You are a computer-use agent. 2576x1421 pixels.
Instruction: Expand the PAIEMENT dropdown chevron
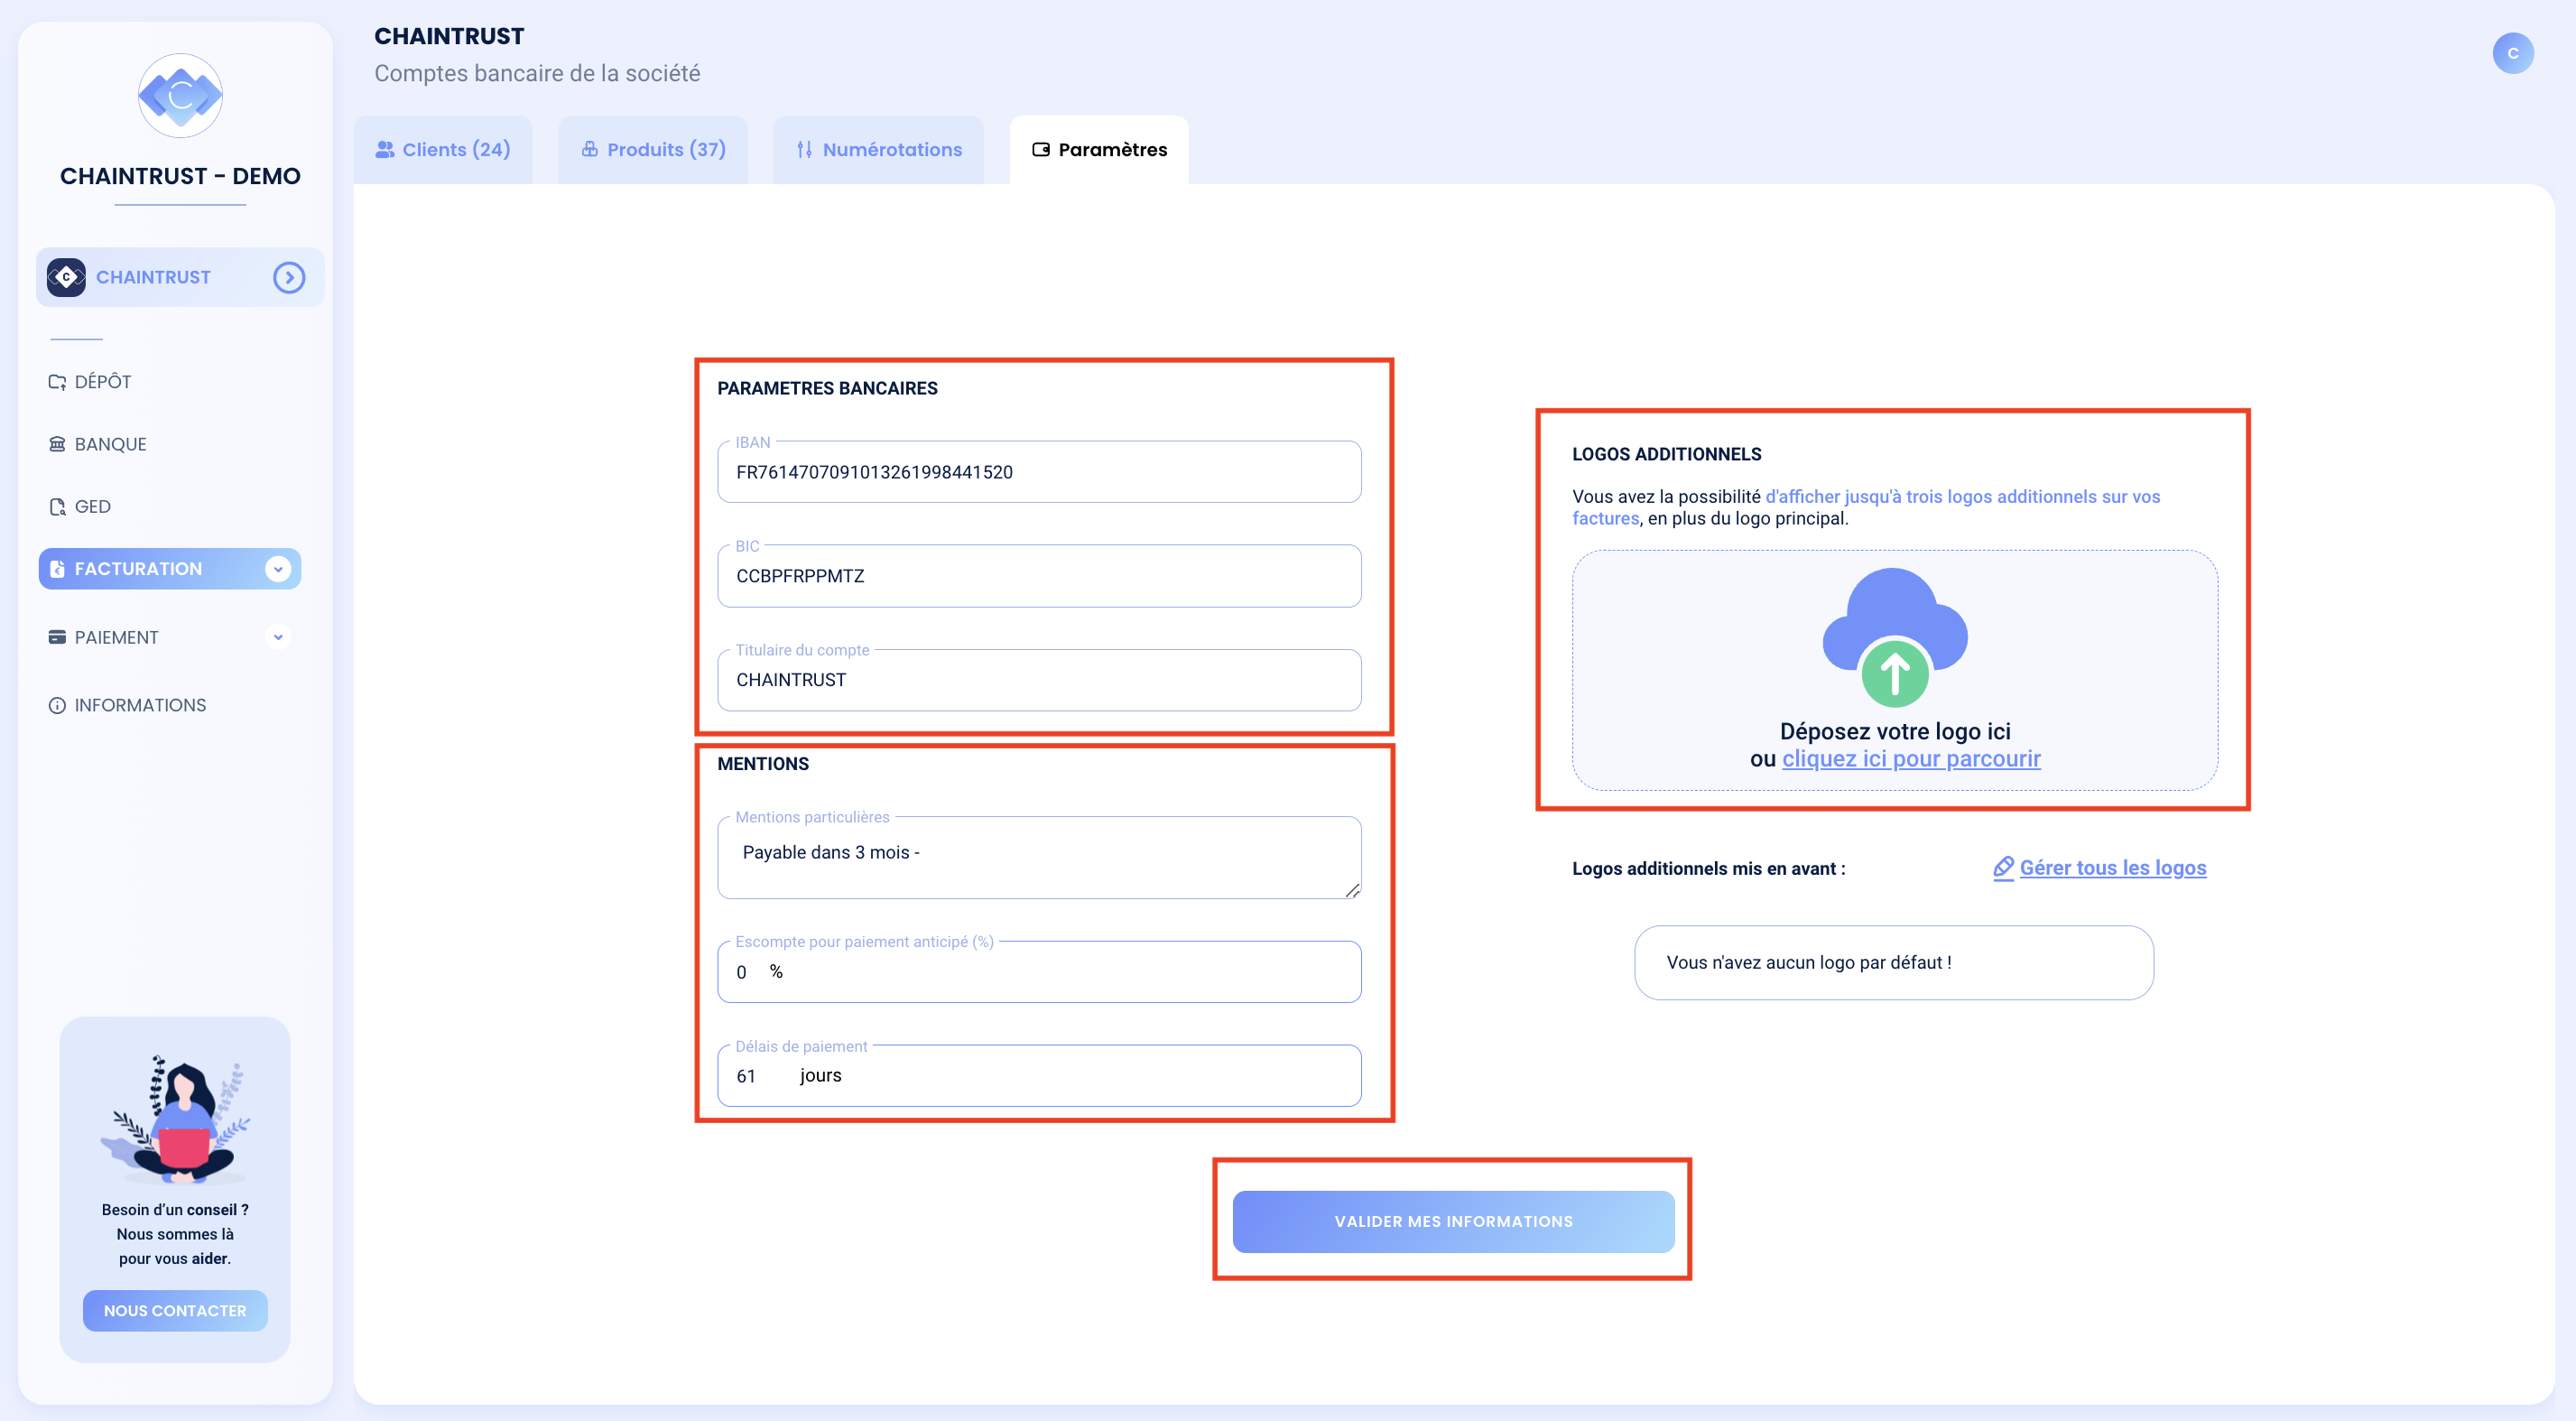coord(278,637)
